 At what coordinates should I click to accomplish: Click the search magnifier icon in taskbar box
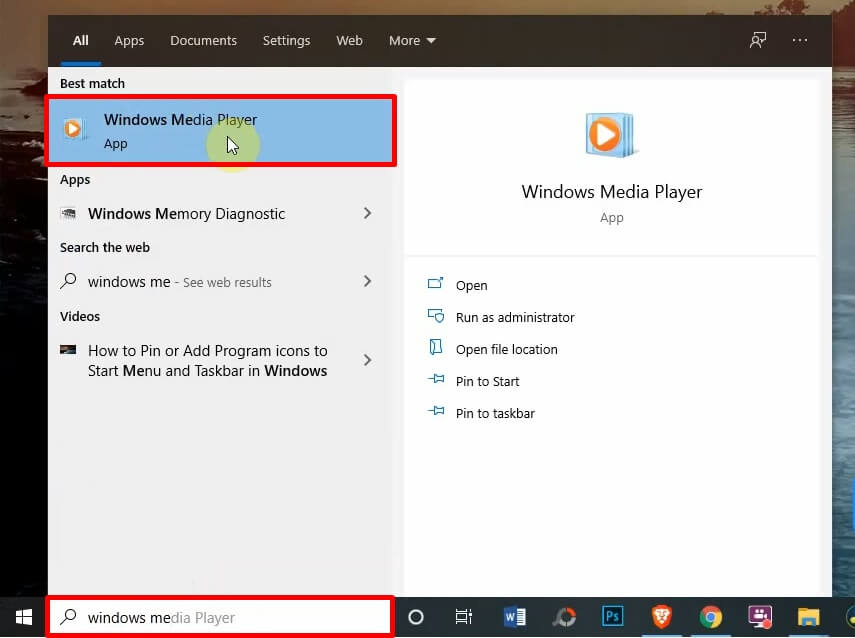[x=68, y=617]
